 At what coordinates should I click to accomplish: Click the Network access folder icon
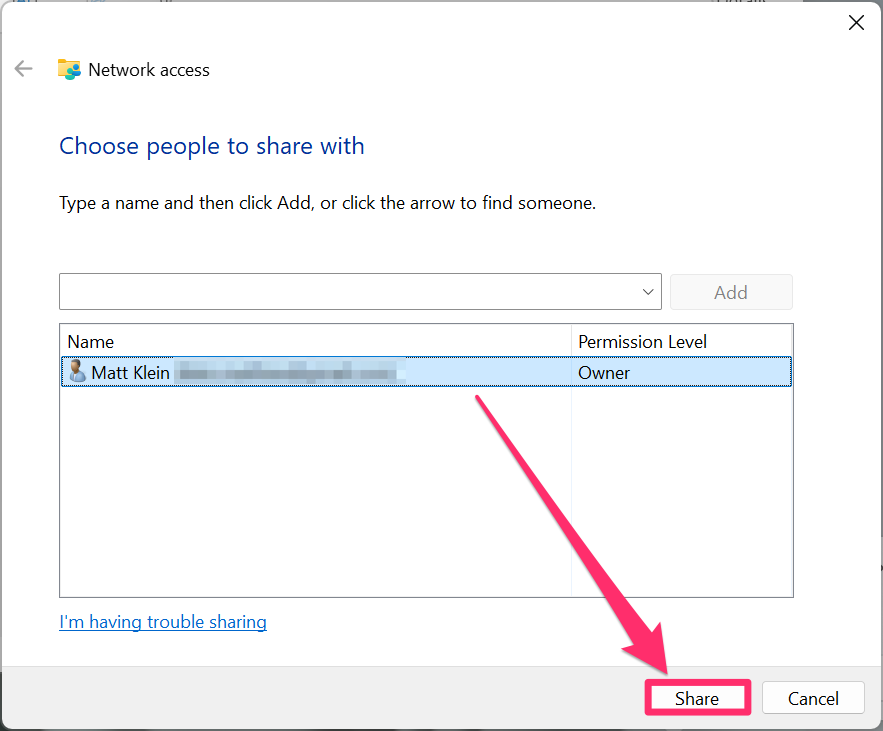click(69, 69)
